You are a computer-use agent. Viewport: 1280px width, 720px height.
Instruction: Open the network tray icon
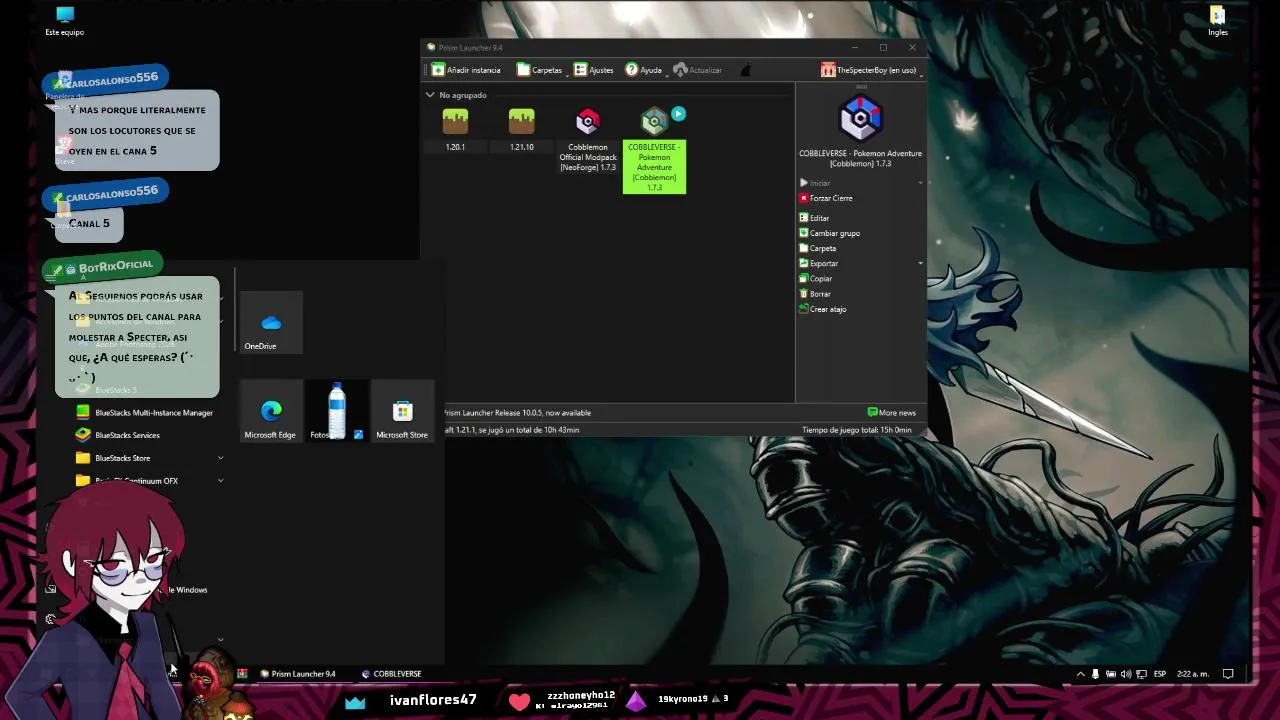(x=1141, y=674)
